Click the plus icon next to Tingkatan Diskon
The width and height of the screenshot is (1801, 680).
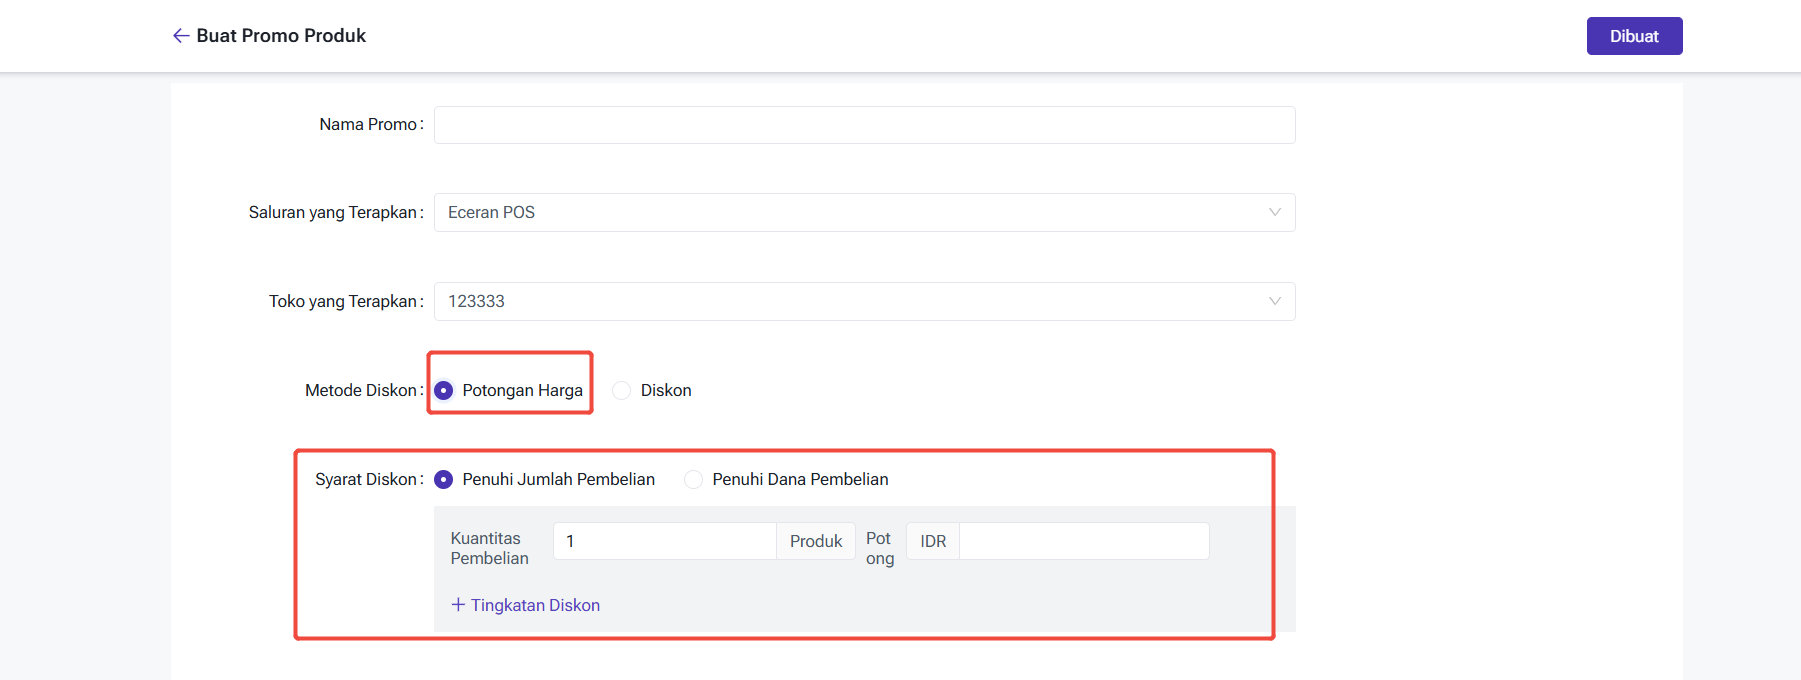pos(458,605)
